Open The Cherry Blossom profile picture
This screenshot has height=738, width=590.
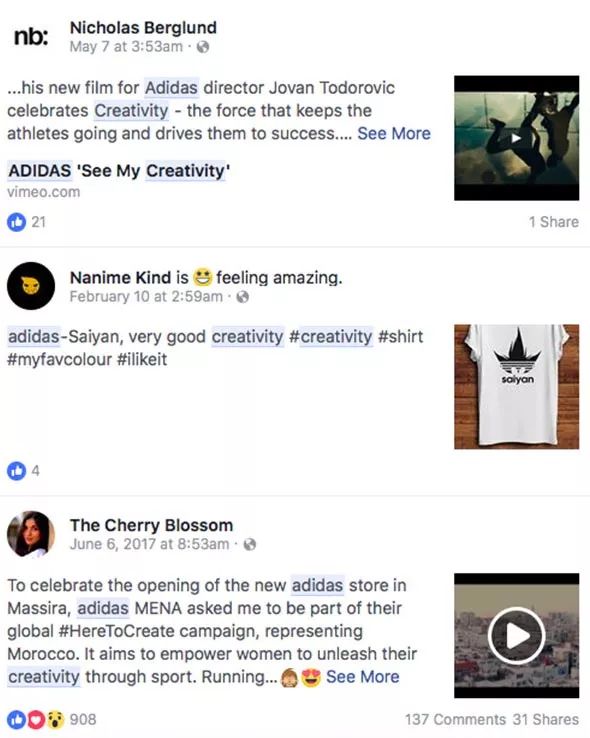coord(31,534)
